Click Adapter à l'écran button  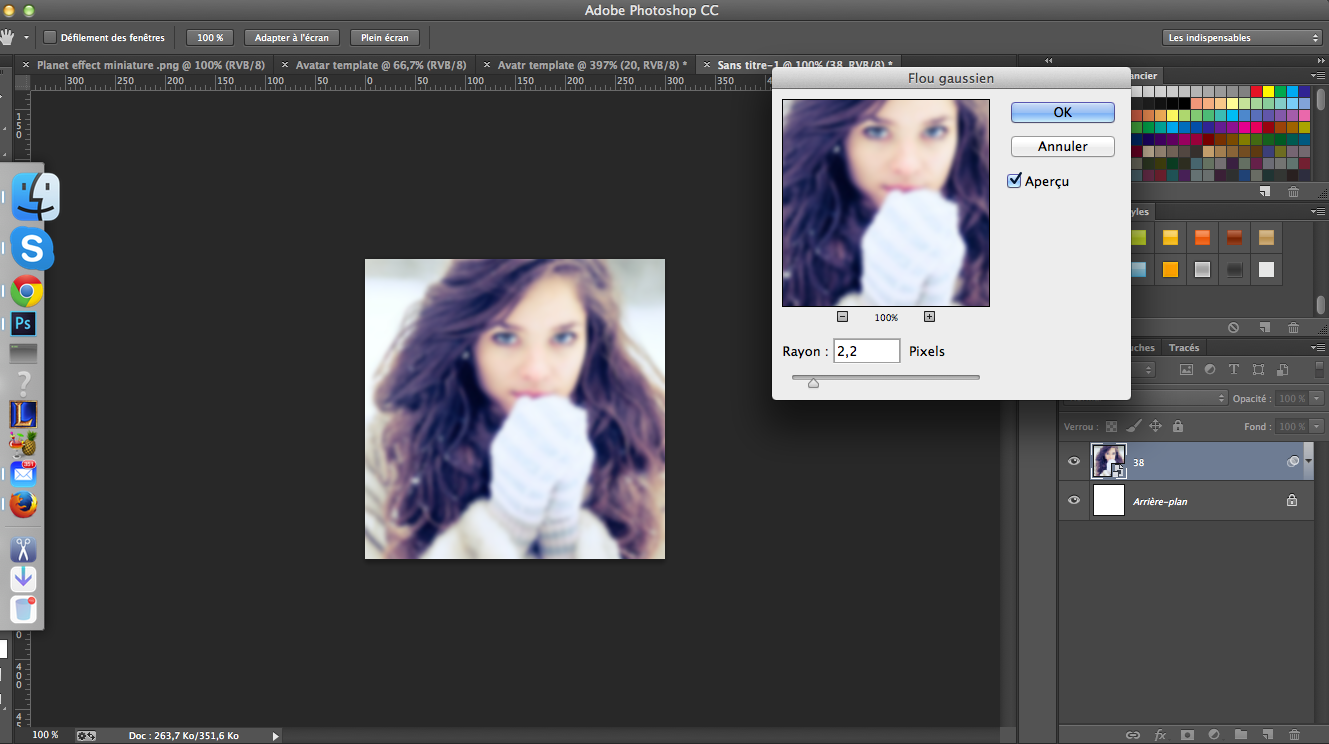(x=292, y=37)
